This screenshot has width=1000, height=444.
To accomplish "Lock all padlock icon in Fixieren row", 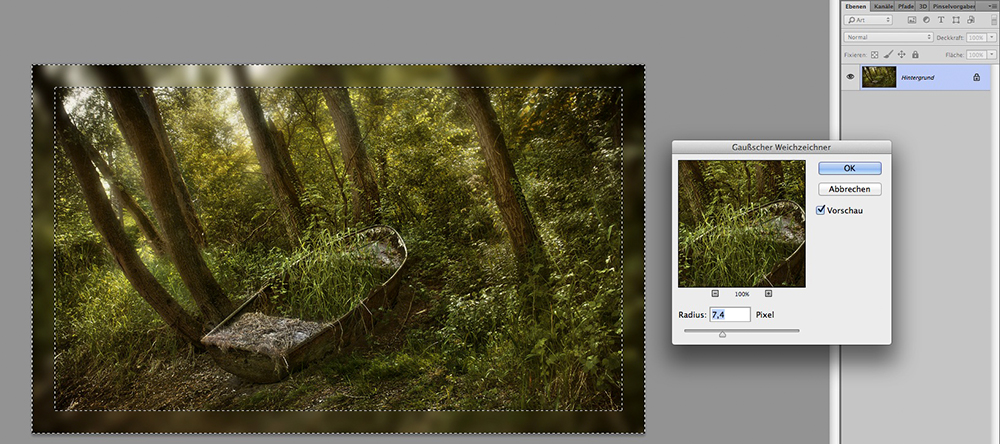I will pyautogui.click(x=915, y=55).
